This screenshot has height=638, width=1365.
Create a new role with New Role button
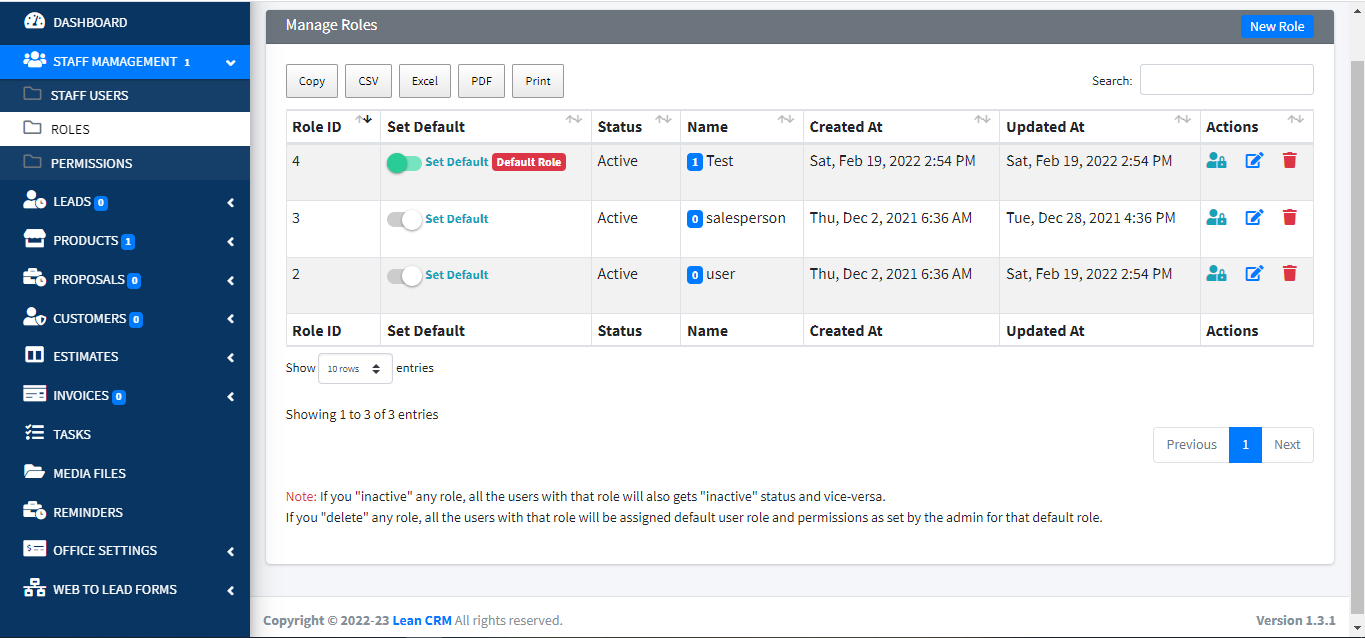[x=1277, y=26]
